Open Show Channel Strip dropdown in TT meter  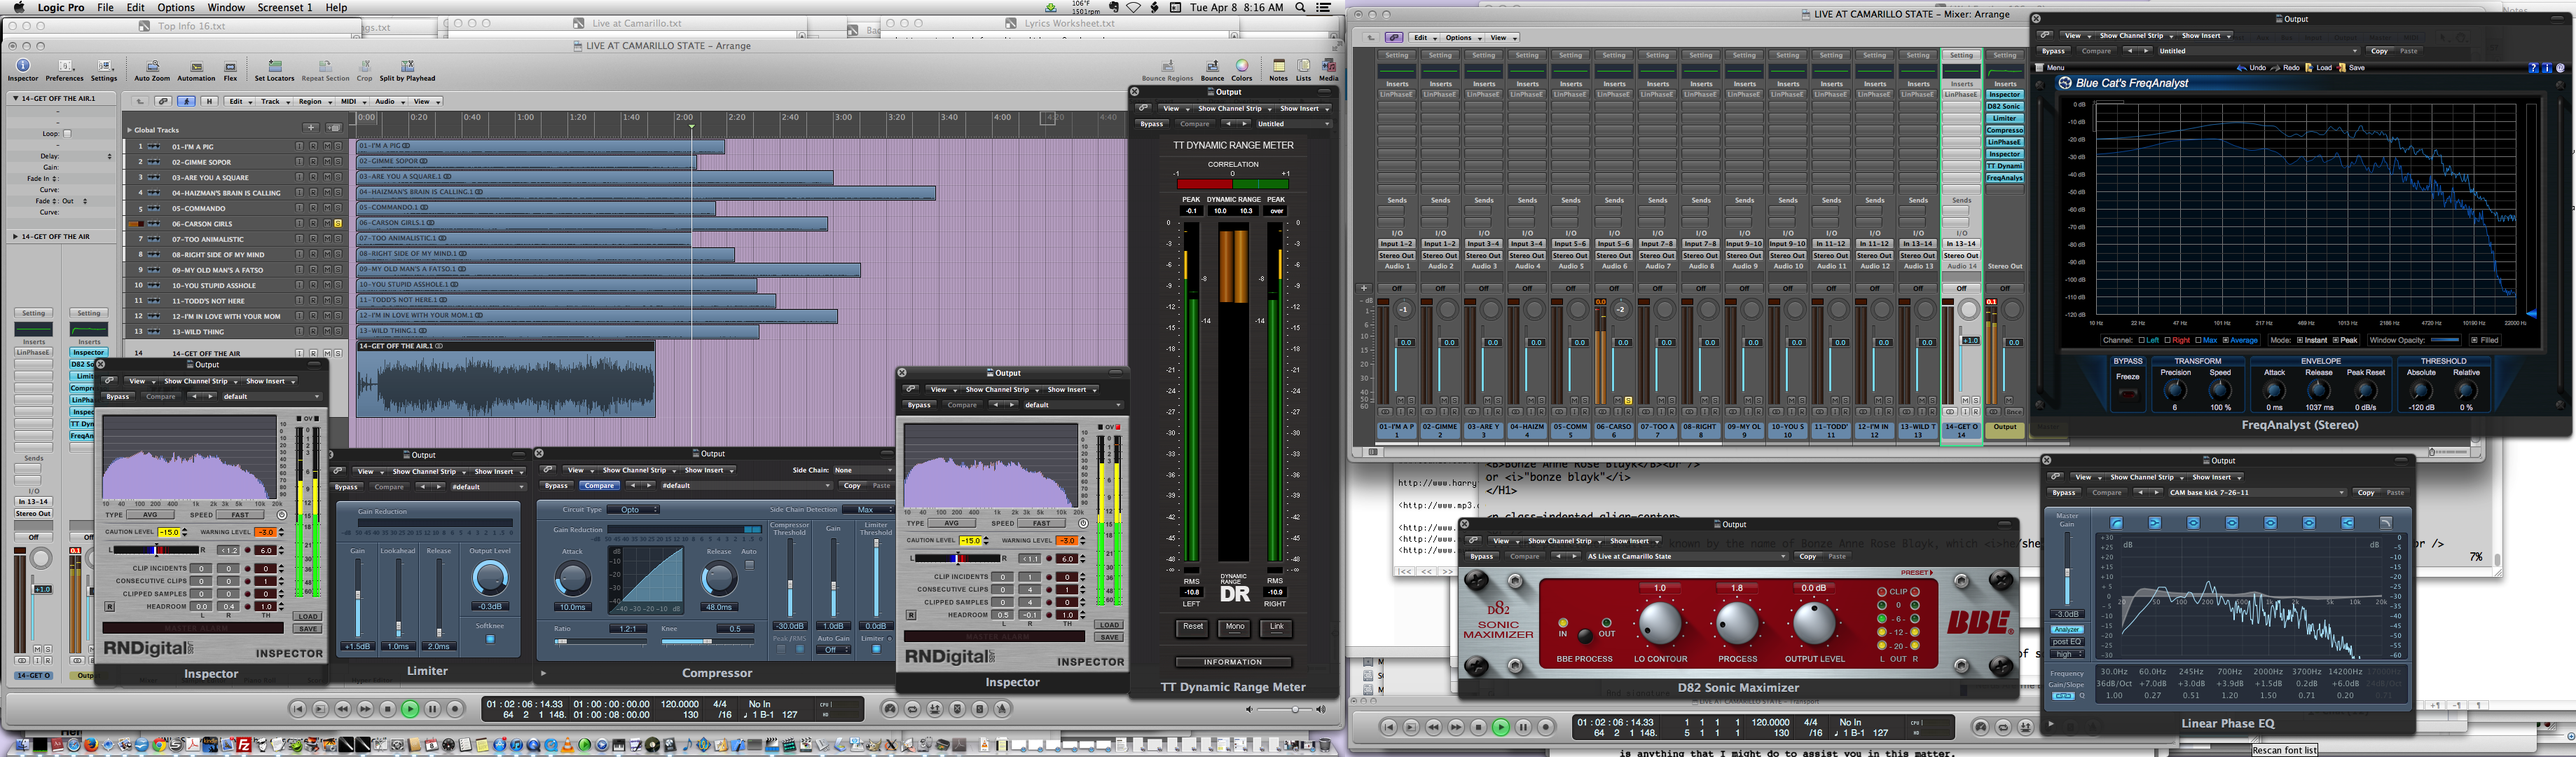tap(1234, 108)
